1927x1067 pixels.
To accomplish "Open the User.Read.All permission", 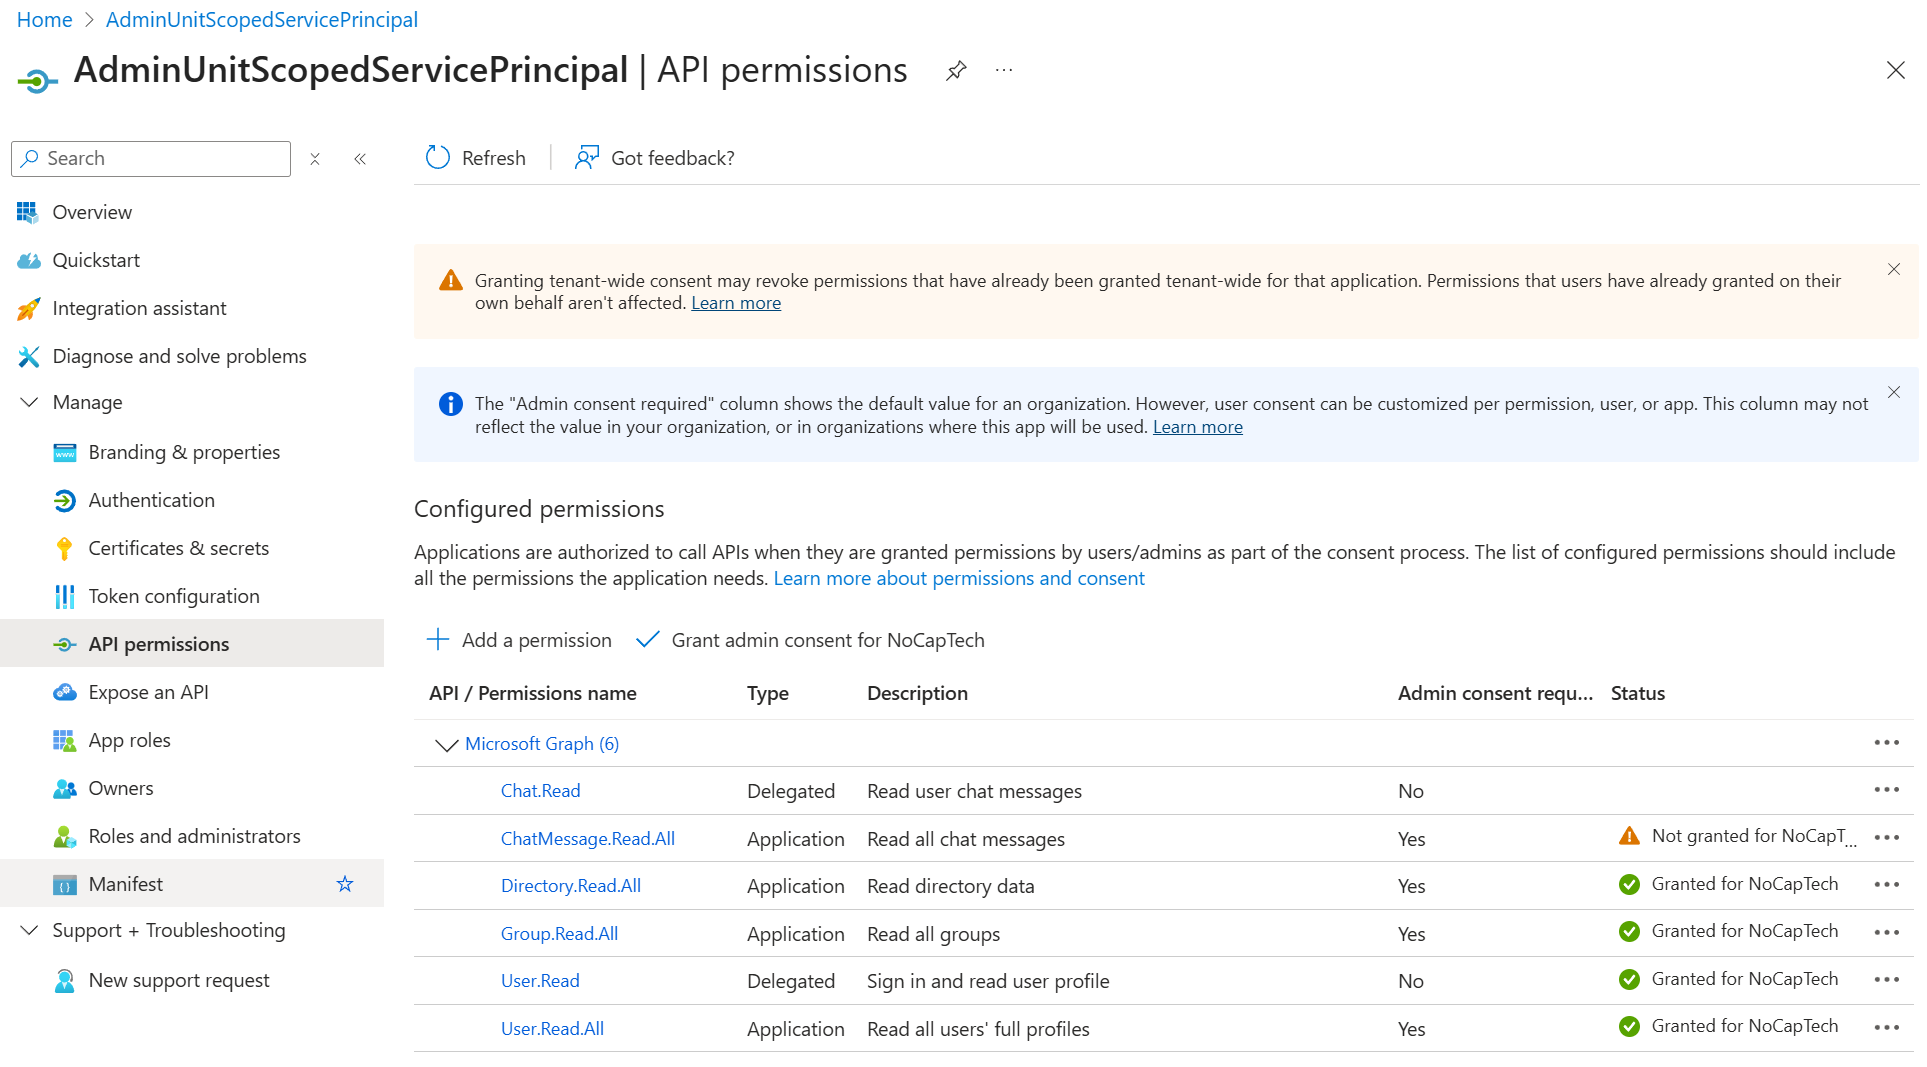I will point(552,1029).
